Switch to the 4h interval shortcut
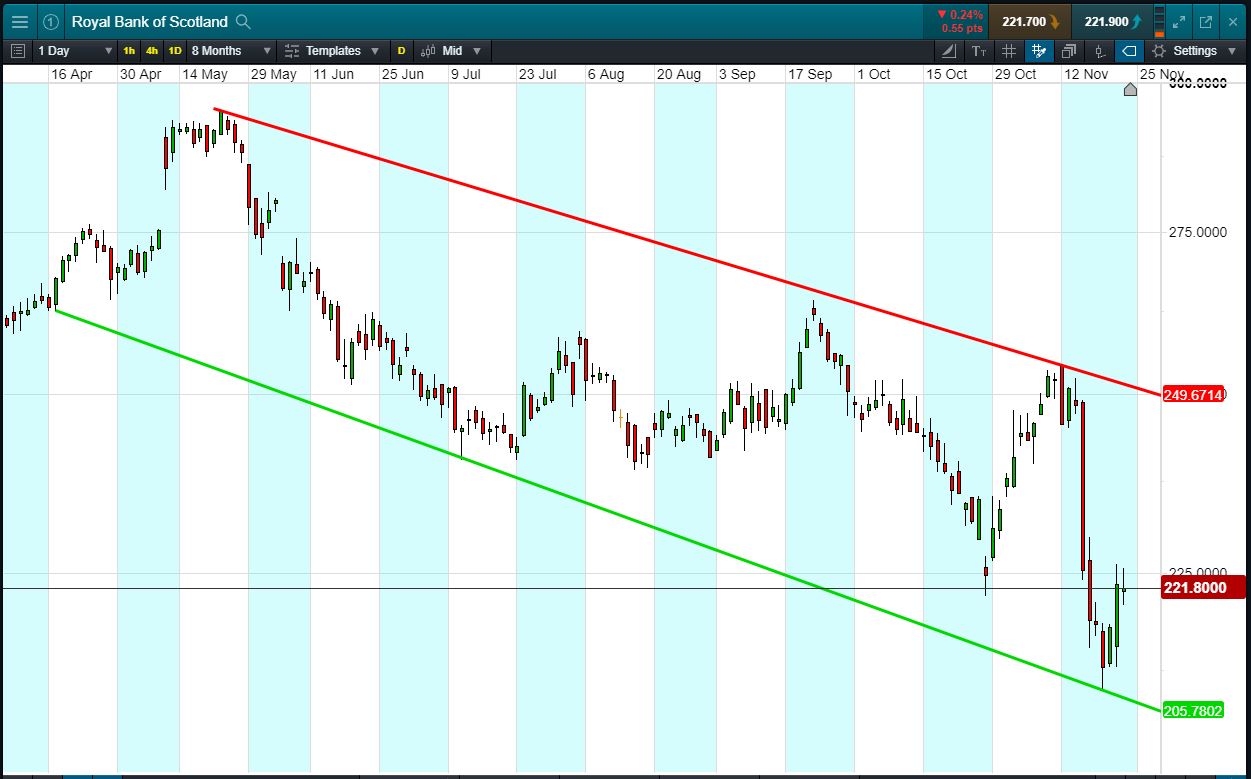 click(152, 50)
